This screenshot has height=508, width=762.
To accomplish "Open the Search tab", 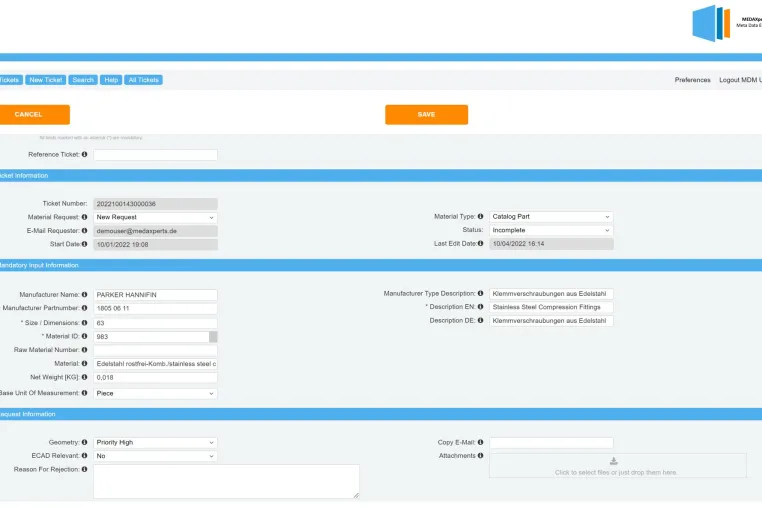I will (x=83, y=80).
